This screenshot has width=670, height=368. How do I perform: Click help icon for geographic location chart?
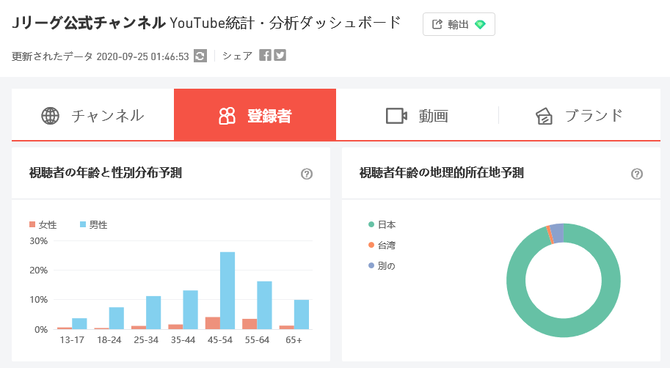[x=637, y=174]
